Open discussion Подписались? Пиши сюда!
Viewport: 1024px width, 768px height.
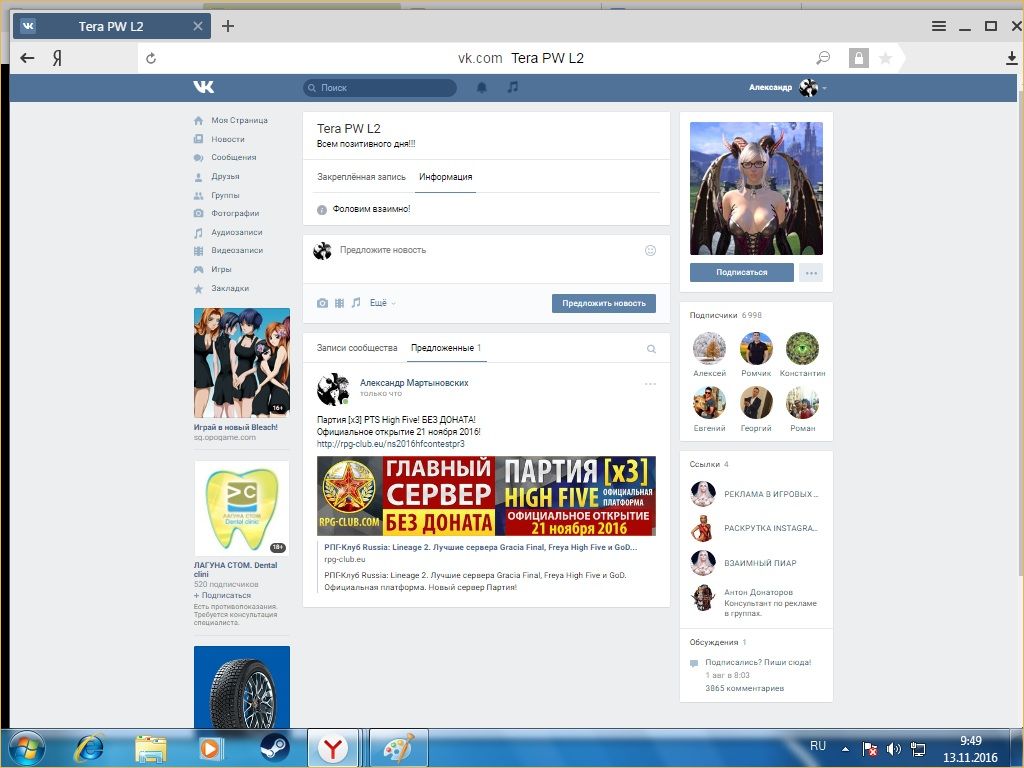(758, 662)
